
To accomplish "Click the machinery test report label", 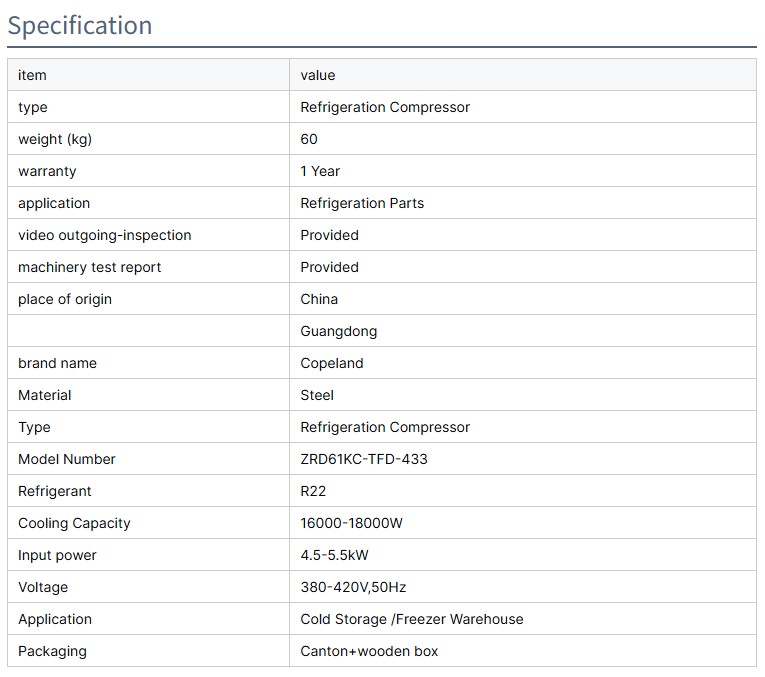I will tap(89, 267).
